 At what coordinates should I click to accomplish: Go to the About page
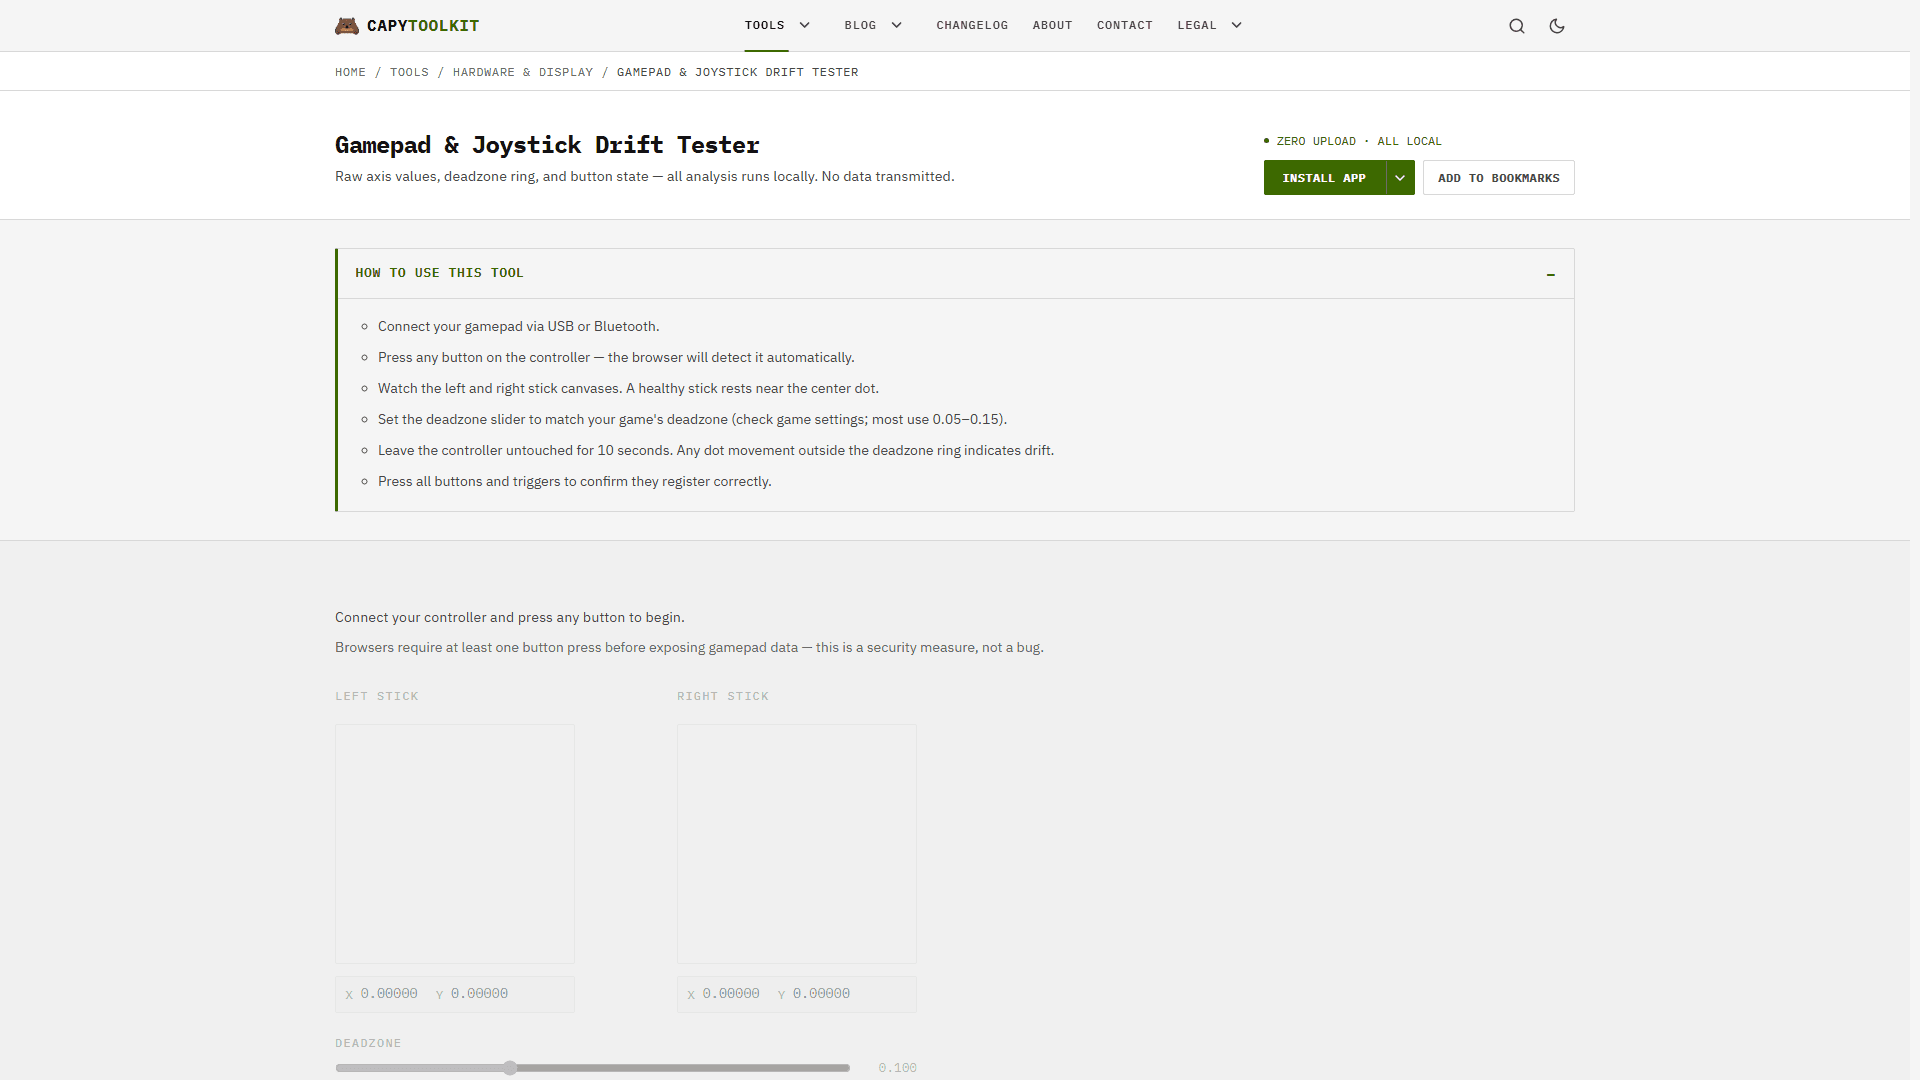pyautogui.click(x=1052, y=25)
